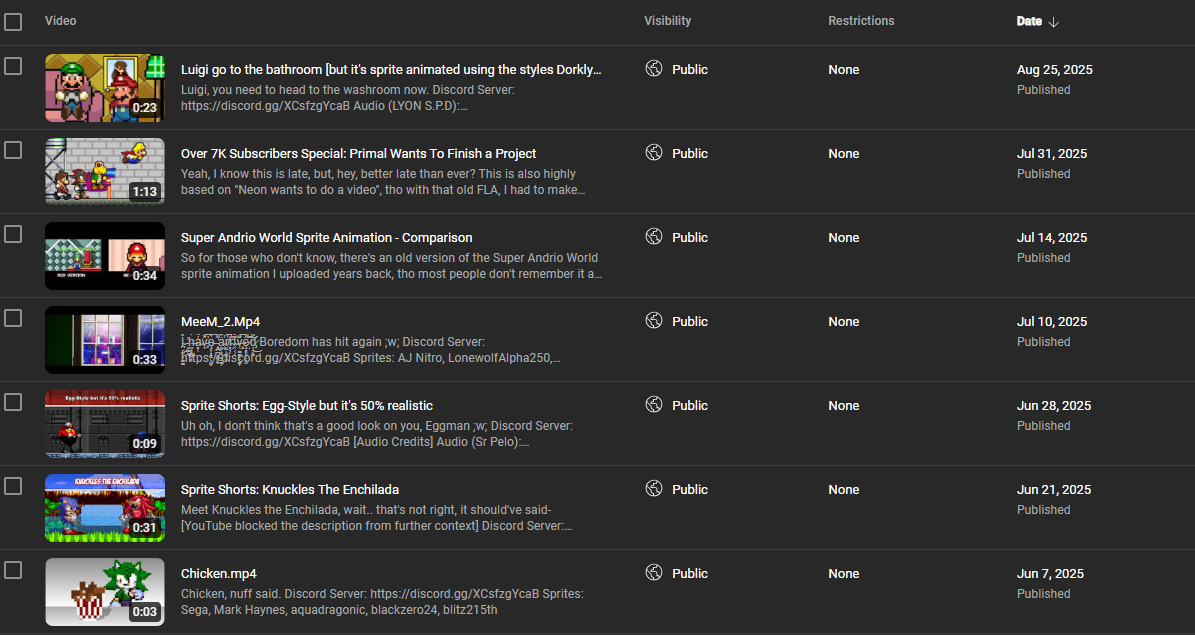Click the globe icon for Egg-Style video
The height and width of the screenshot is (635, 1195).
click(x=654, y=405)
